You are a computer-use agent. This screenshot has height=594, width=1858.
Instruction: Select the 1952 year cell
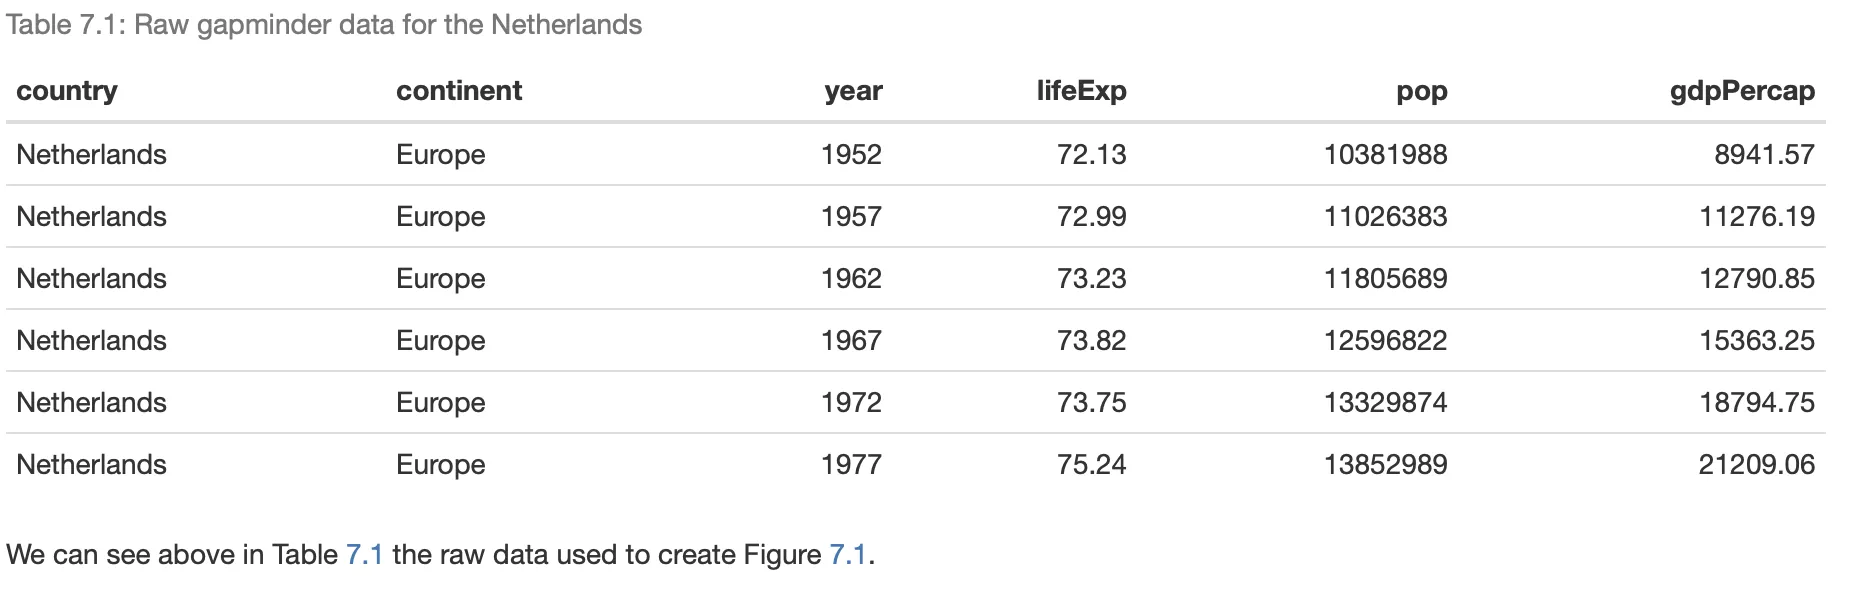851,155
